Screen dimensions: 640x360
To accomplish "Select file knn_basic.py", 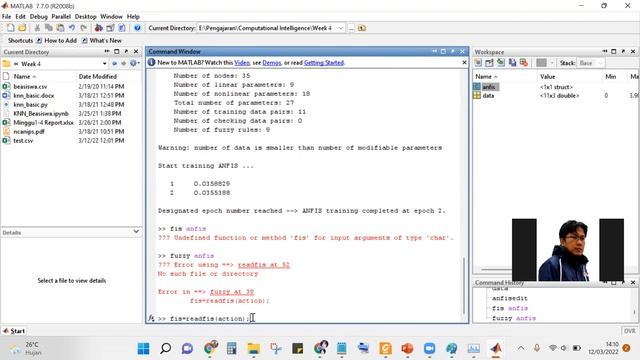I will tap(30, 104).
